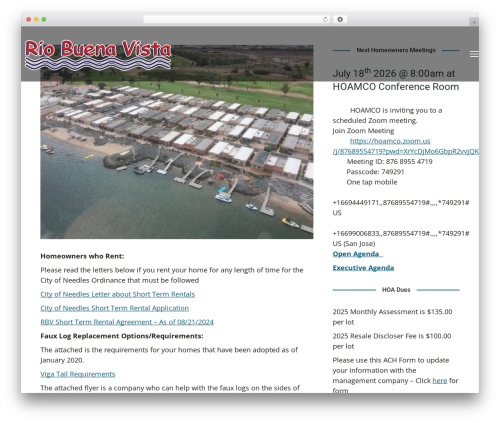500x423 pixels.
Task: Click the aerial community photo
Action: (x=177, y=142)
